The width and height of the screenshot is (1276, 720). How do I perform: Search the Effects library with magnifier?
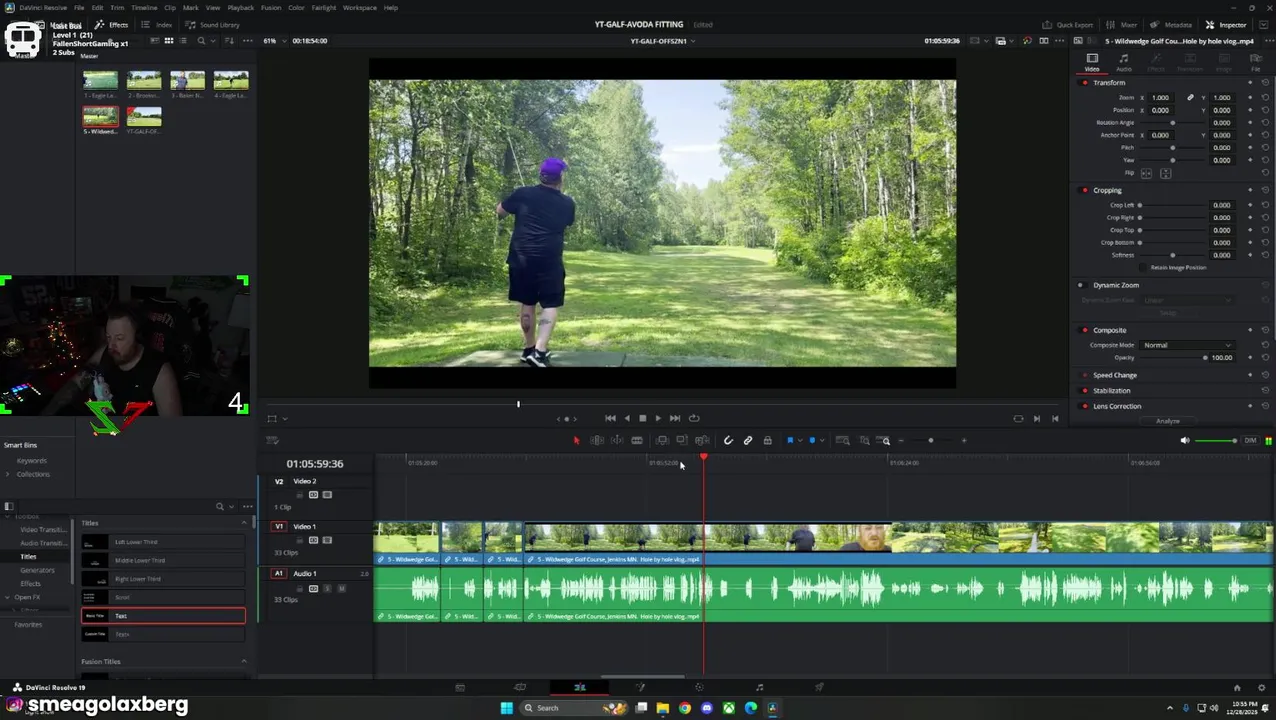(220, 506)
